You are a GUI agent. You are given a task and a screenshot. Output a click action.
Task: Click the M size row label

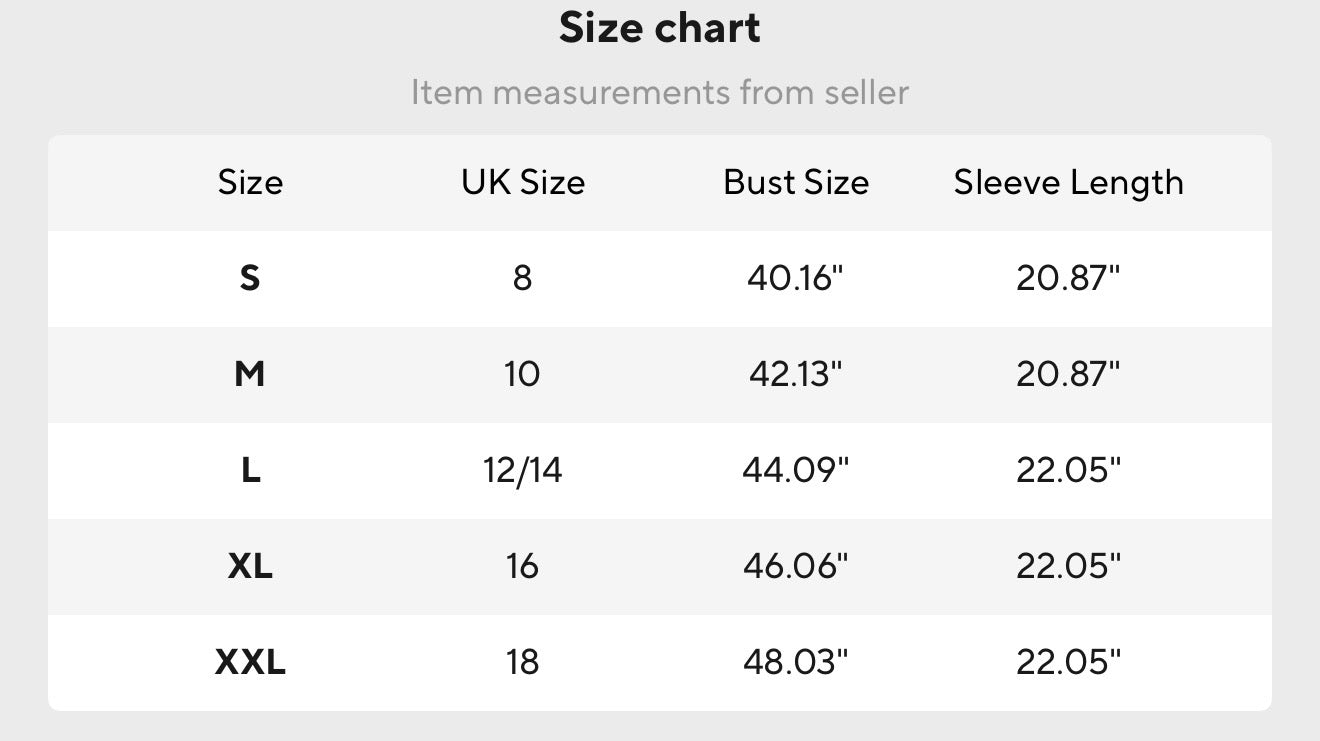pyautogui.click(x=250, y=374)
